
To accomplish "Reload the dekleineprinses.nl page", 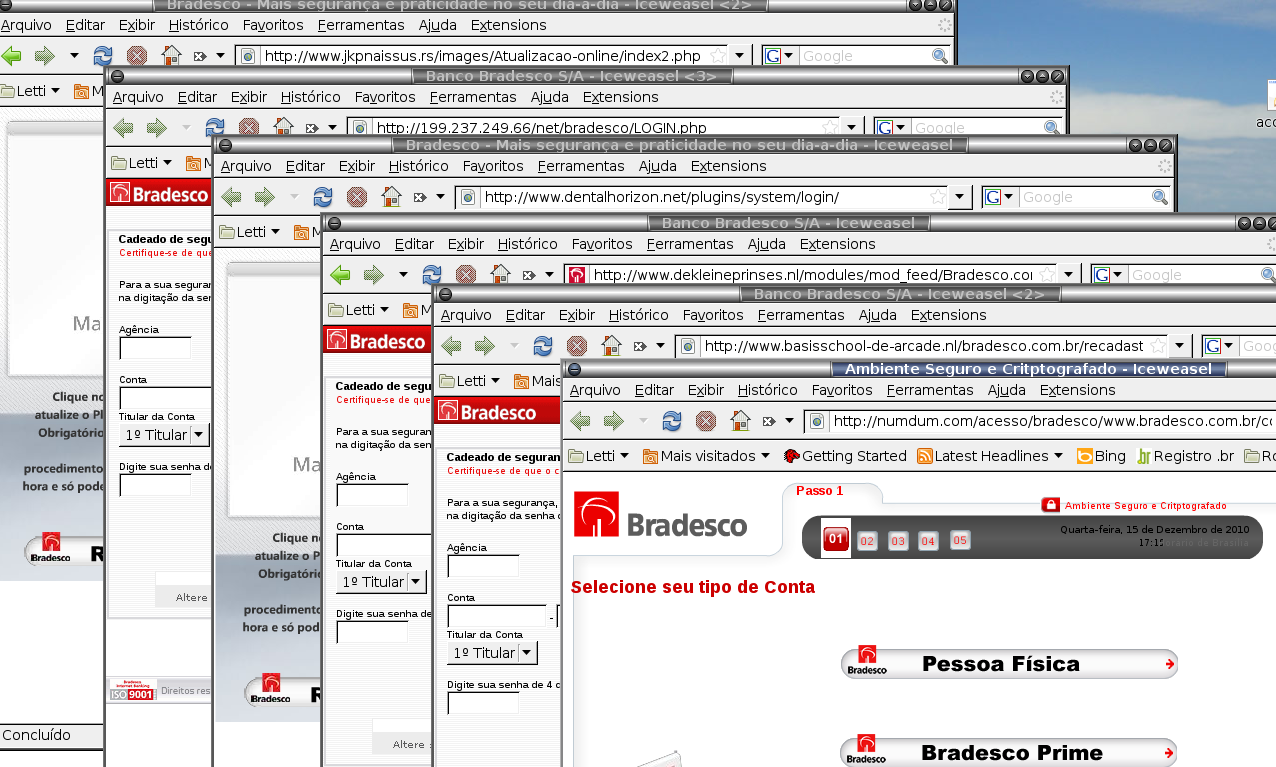I will click(432, 274).
